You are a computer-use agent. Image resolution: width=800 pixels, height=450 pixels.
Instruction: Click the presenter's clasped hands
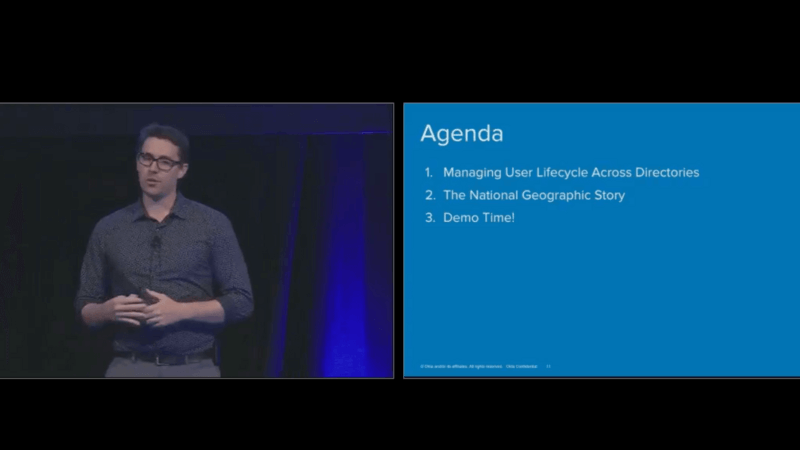[143, 306]
